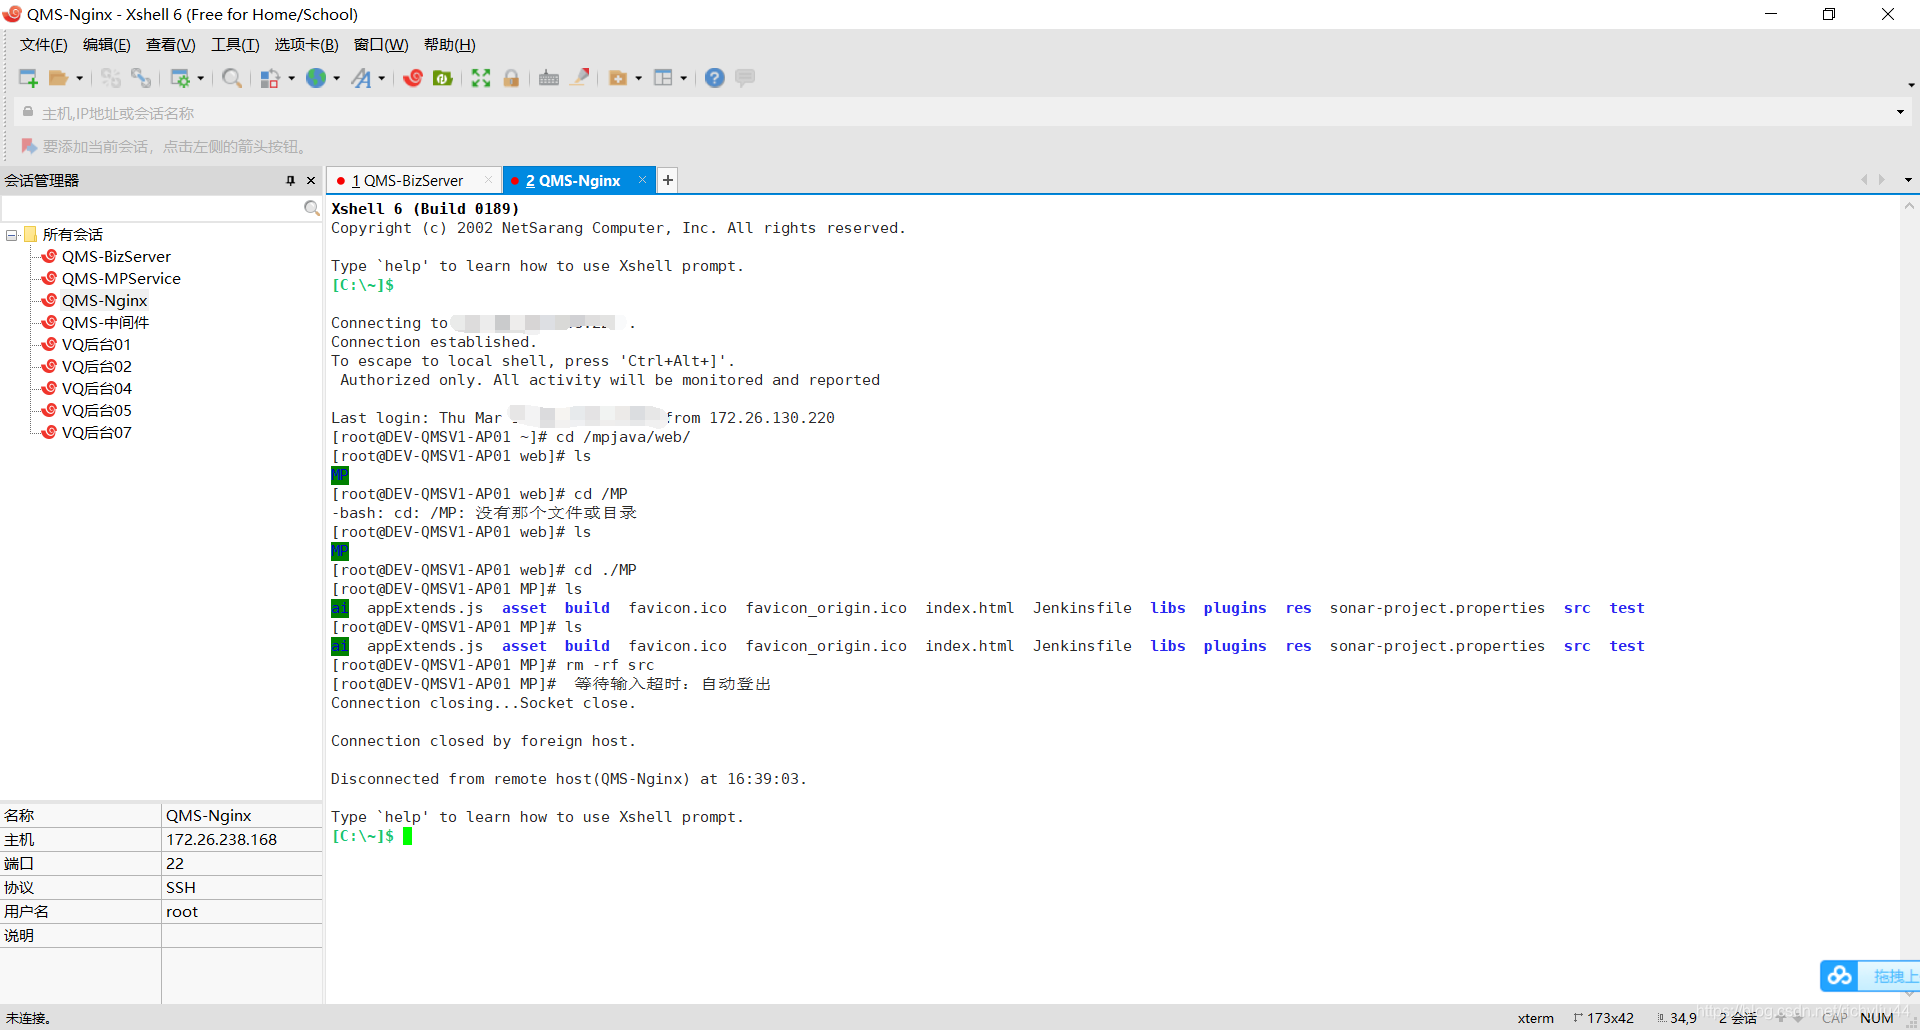The width and height of the screenshot is (1920, 1030).
Task: Click the Find magnifier toolbar icon
Action: coord(232,78)
